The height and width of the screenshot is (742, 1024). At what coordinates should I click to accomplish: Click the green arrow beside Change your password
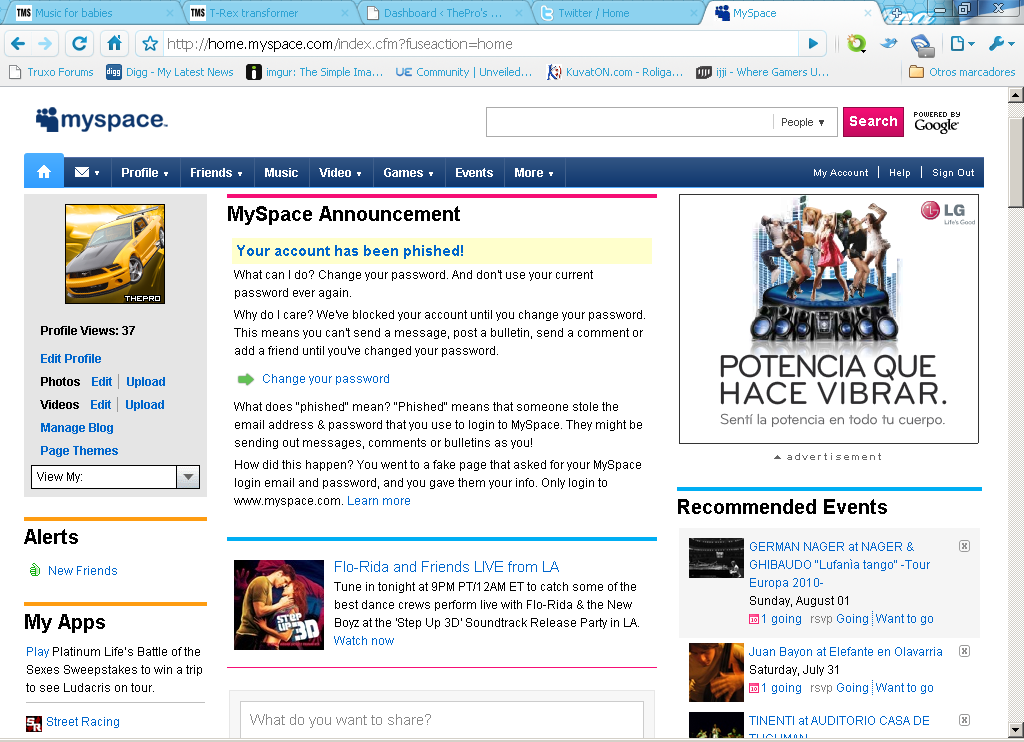point(246,379)
